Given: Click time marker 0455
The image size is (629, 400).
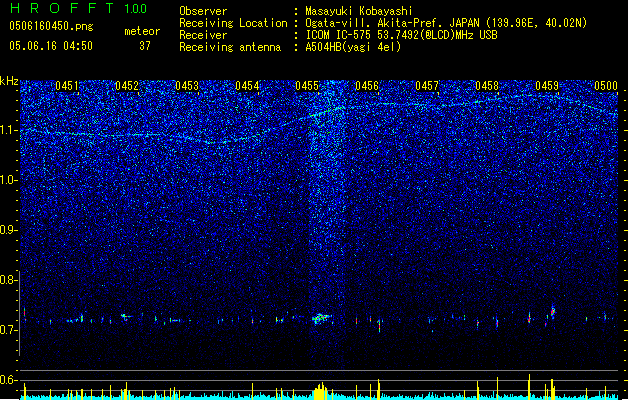Looking at the screenshot, I should coord(307,86).
